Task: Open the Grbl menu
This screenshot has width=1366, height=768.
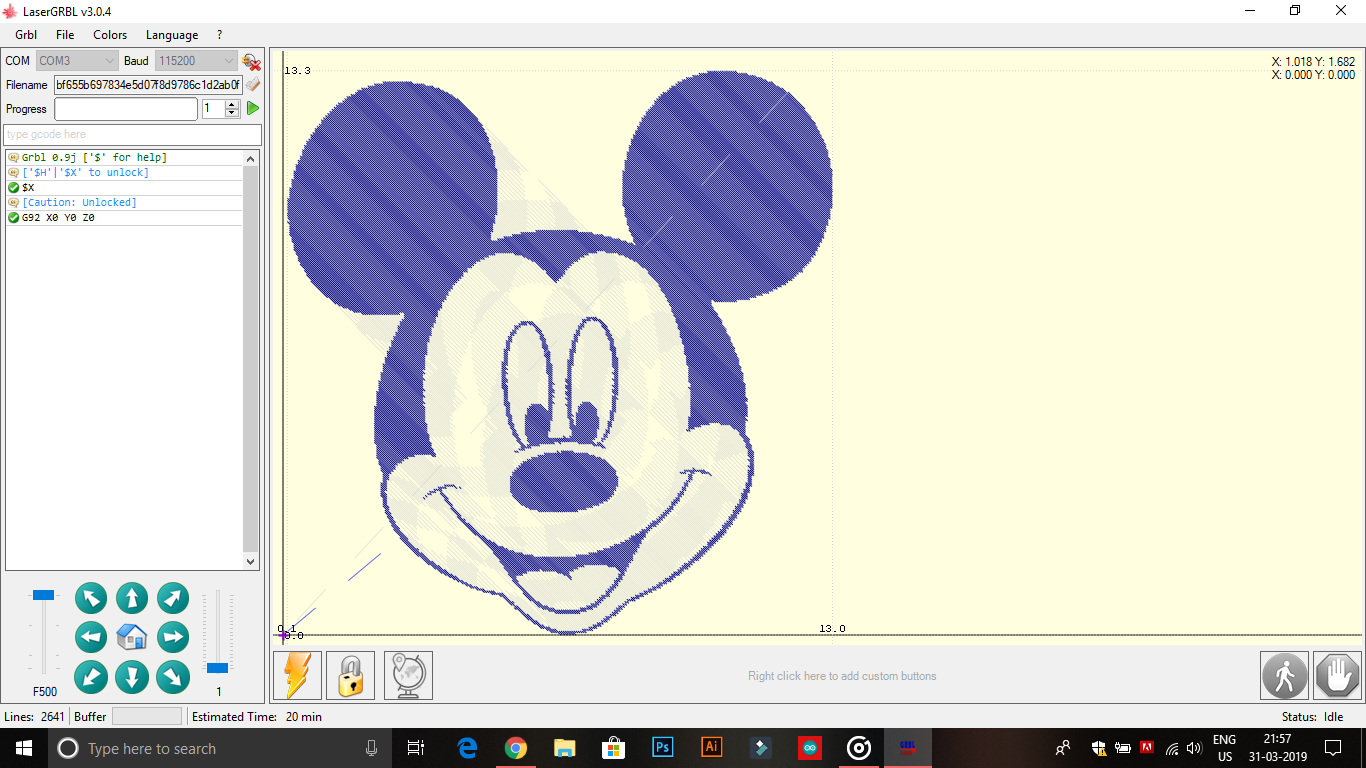Action: (x=25, y=34)
